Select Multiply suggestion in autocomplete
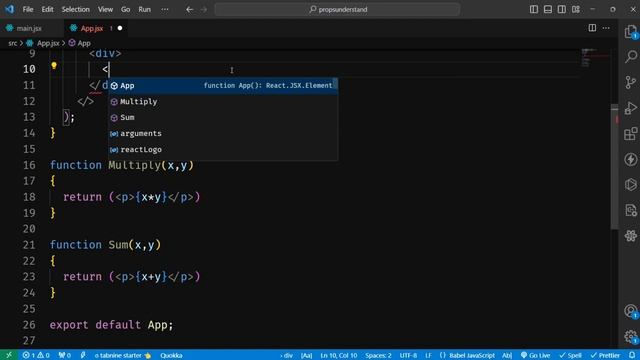Screen dimensions: 640x360 223,102
